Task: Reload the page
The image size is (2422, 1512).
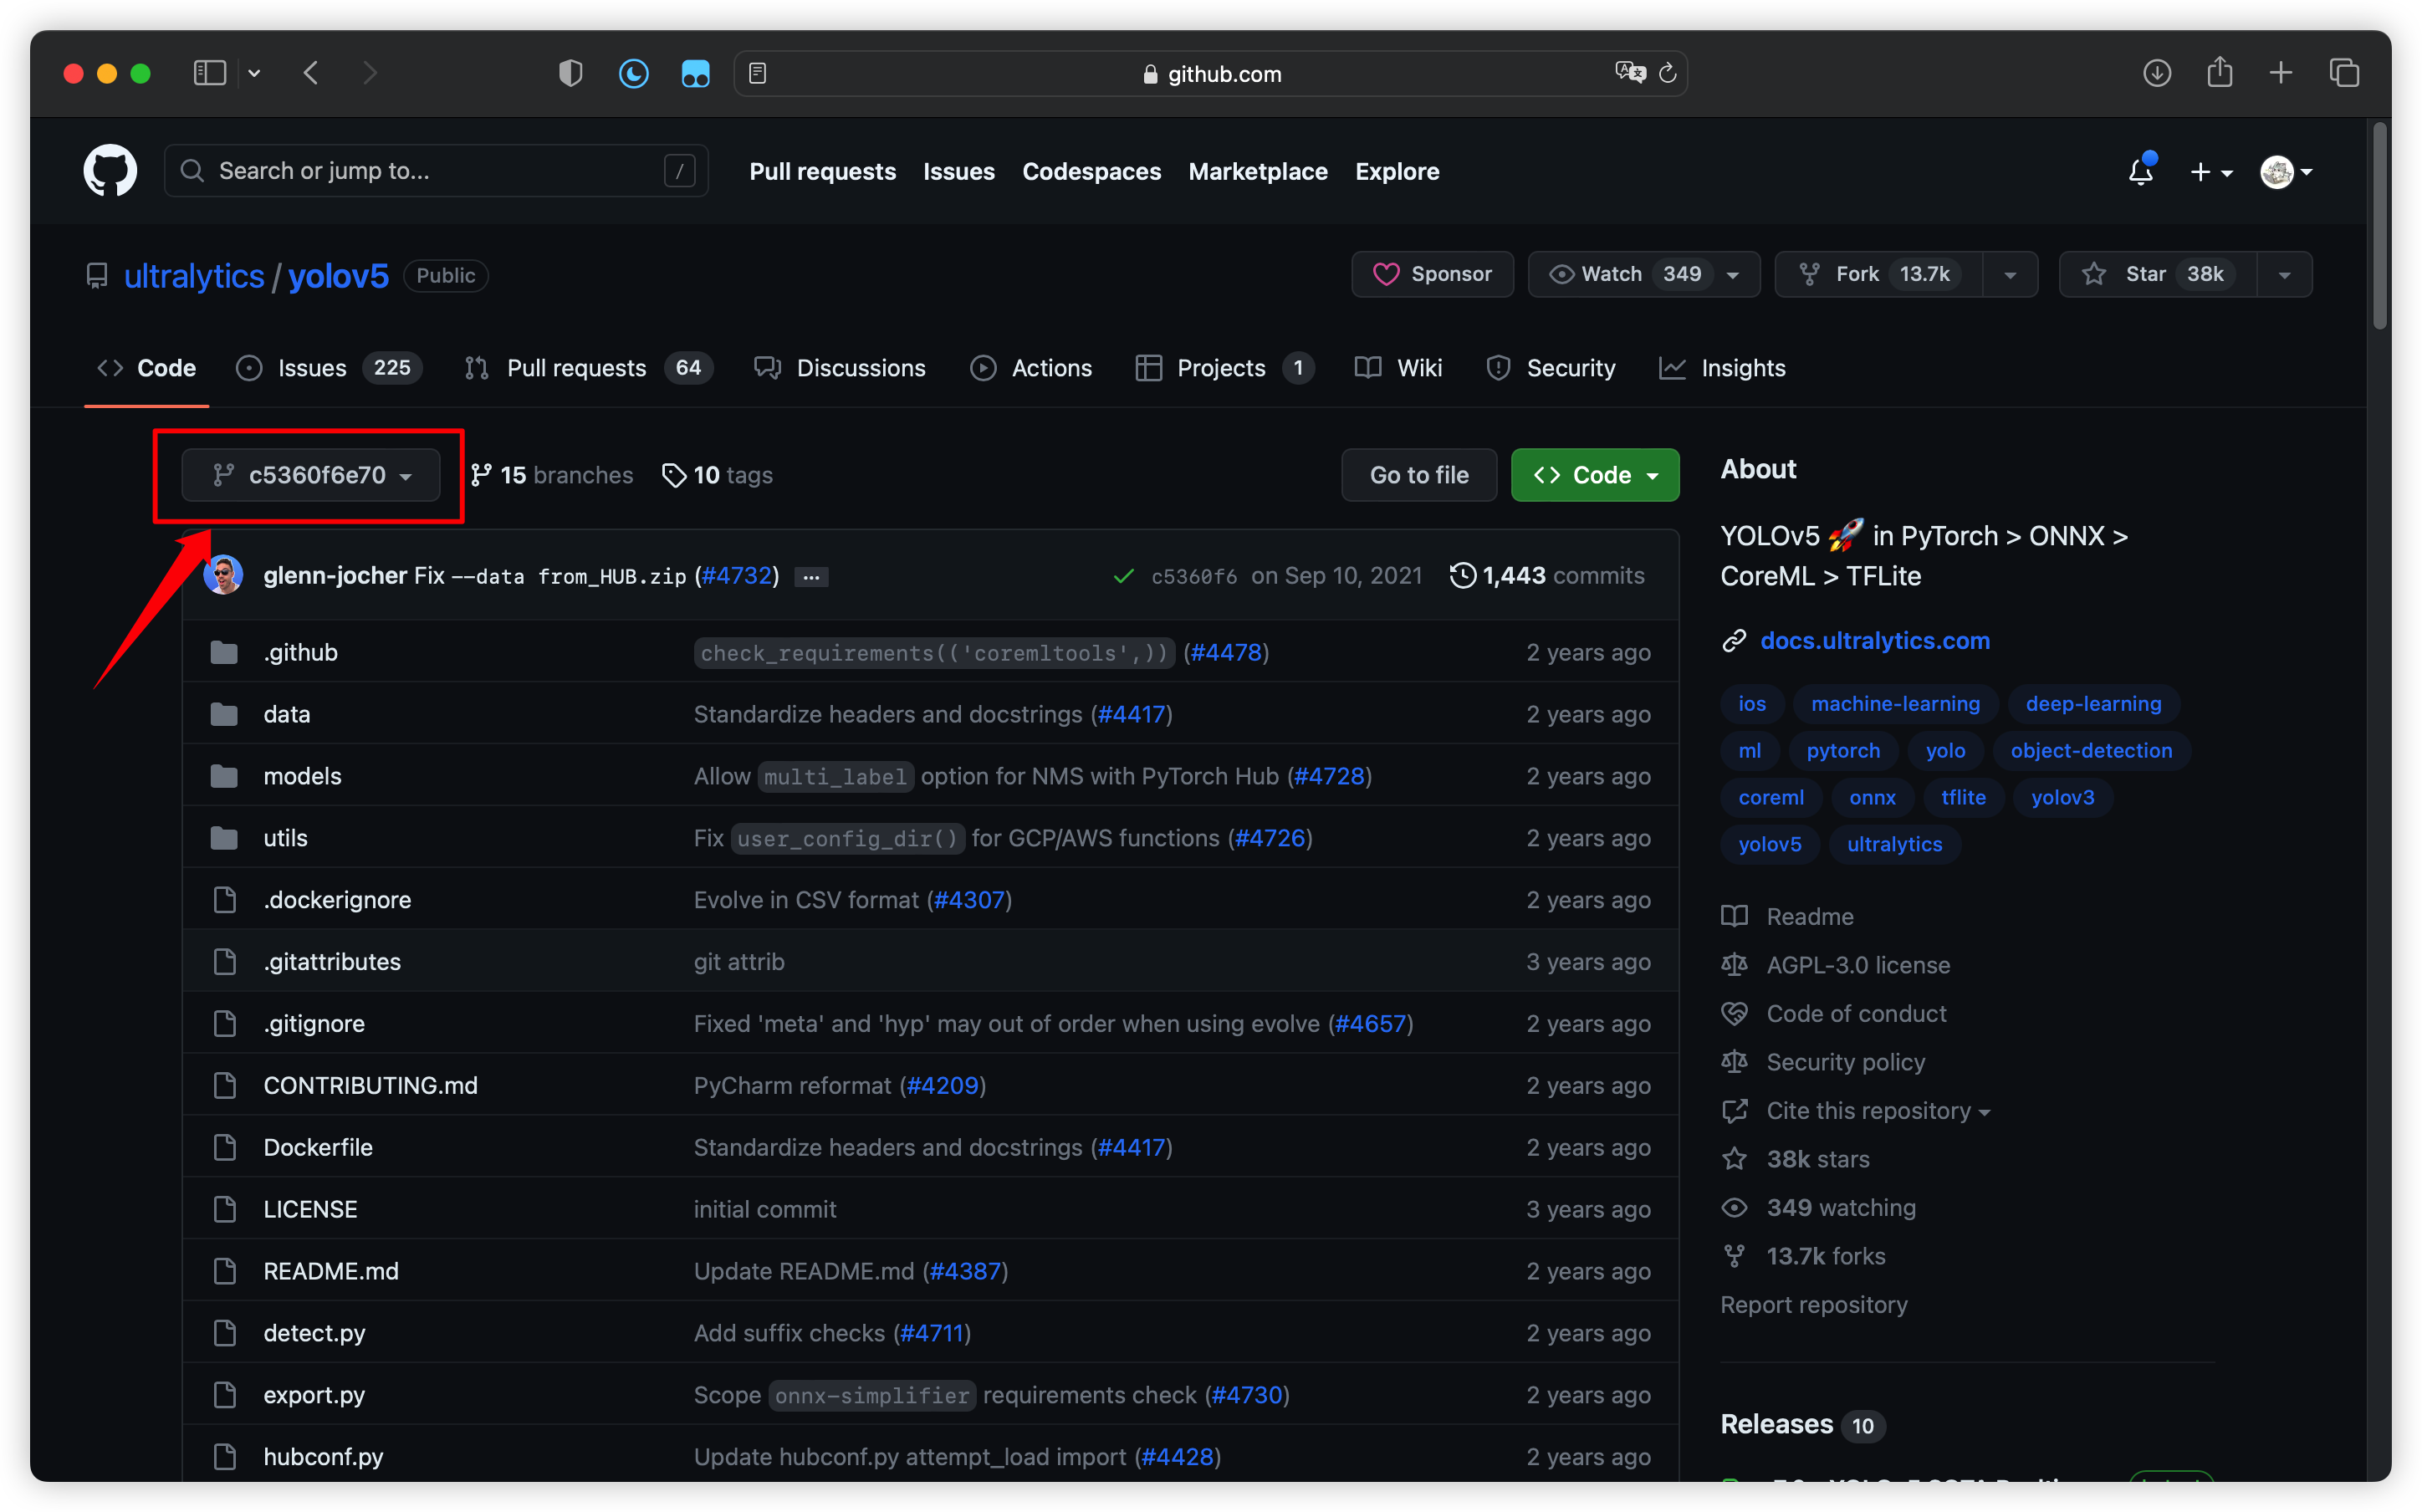Action: 1667,73
